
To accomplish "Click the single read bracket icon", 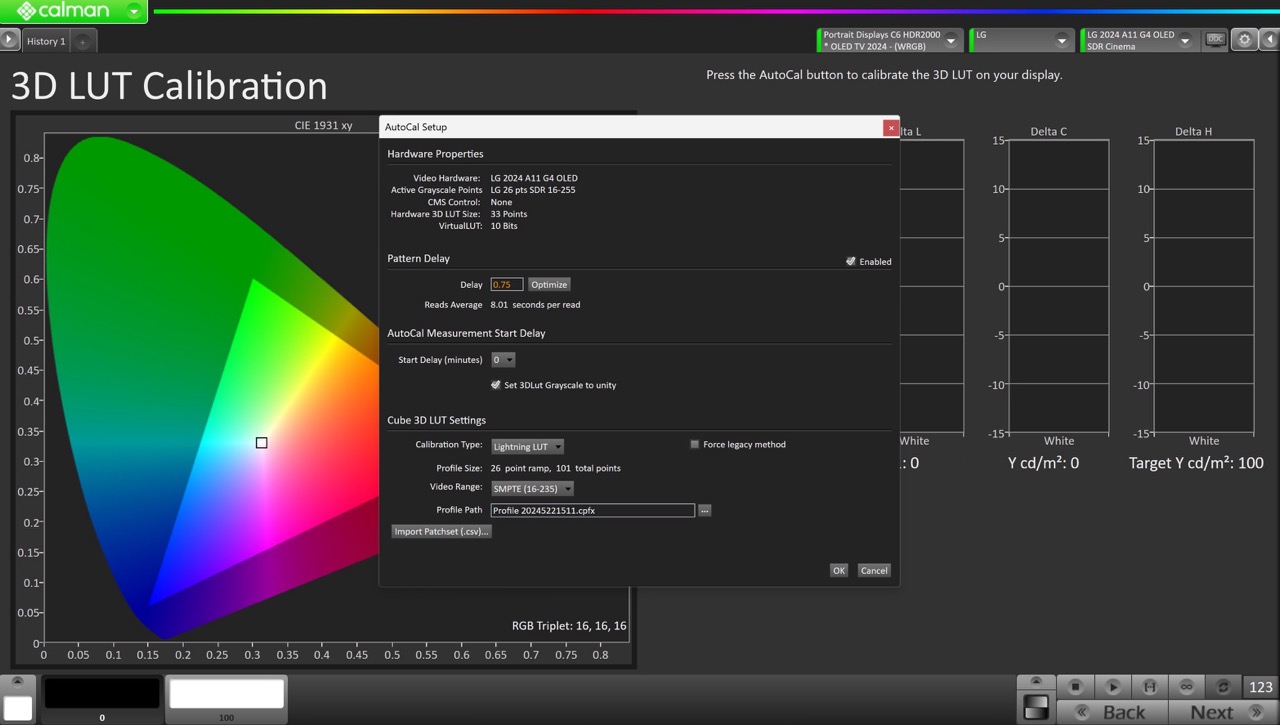I will click(x=1150, y=687).
